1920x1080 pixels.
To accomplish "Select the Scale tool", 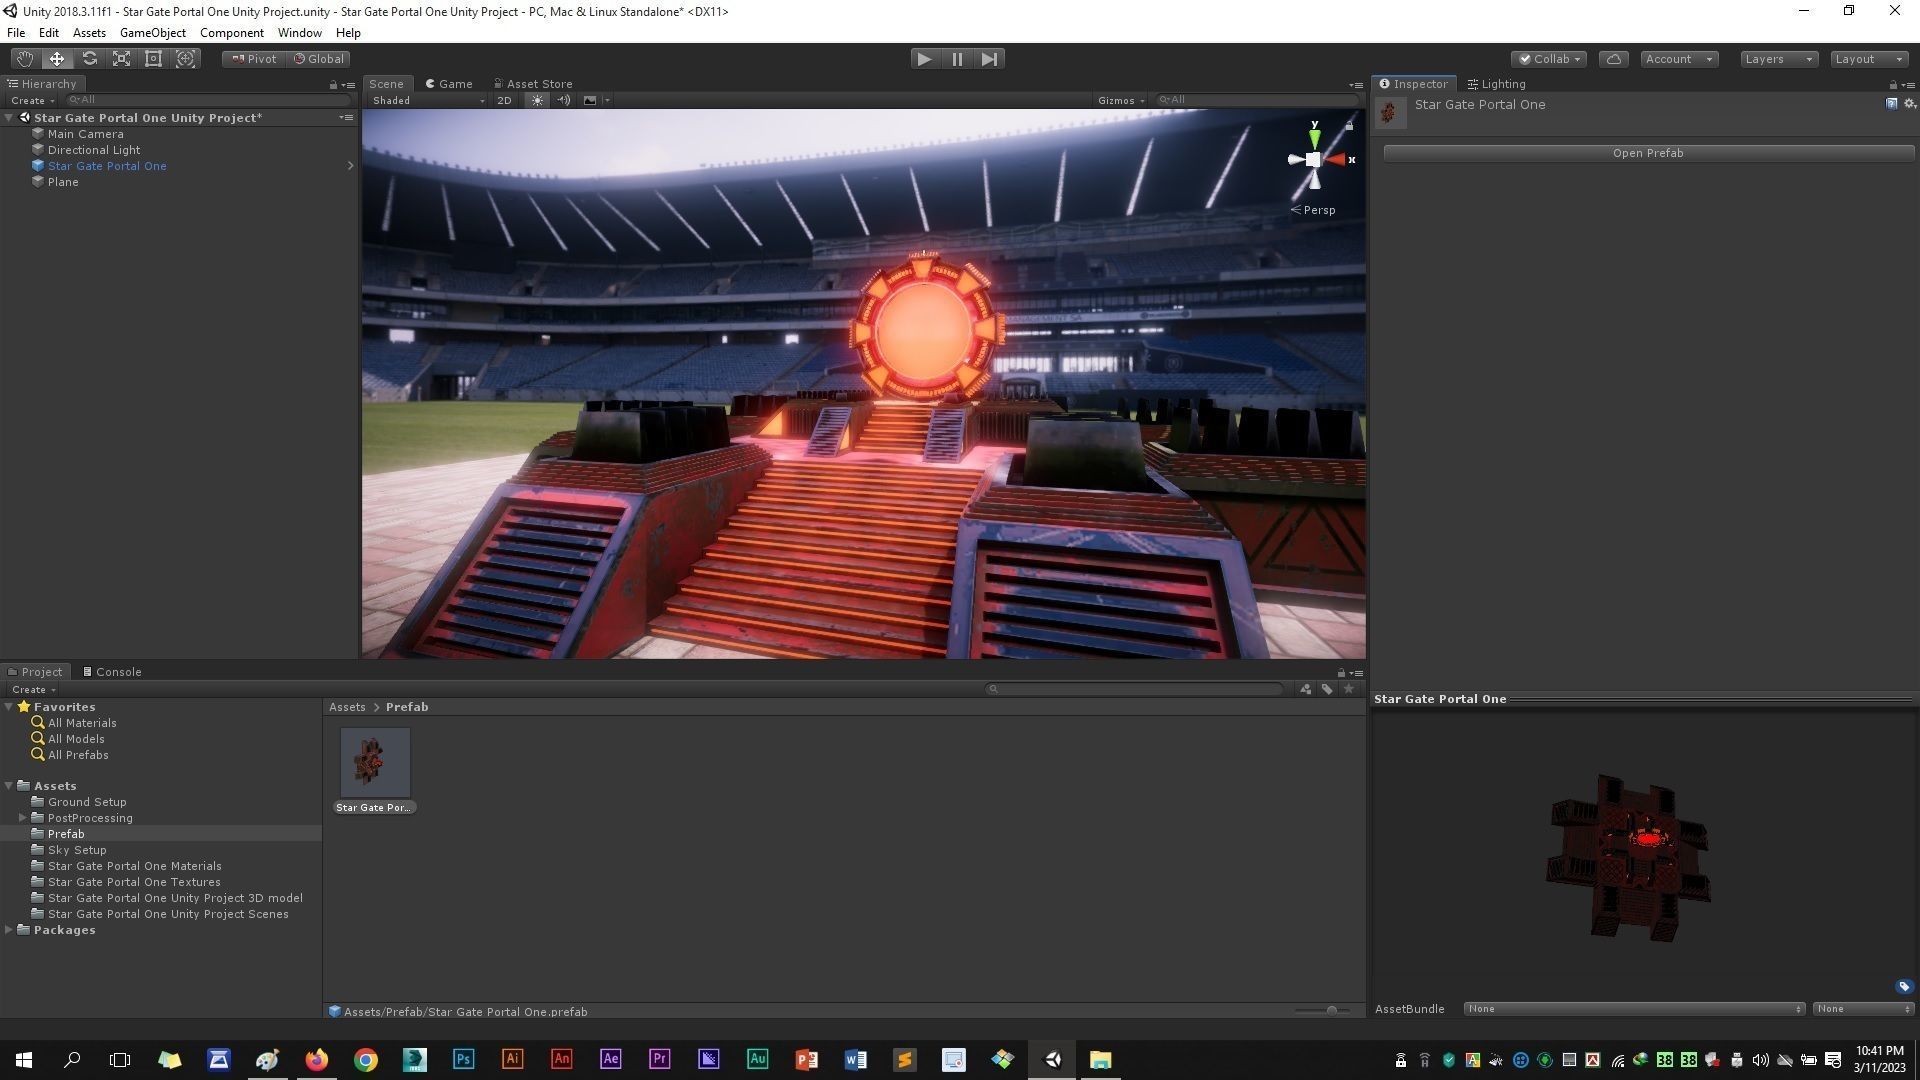I will (x=121, y=59).
